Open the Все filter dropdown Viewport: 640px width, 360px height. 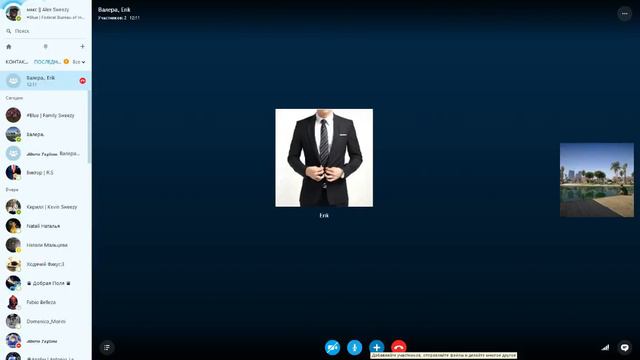coord(79,62)
